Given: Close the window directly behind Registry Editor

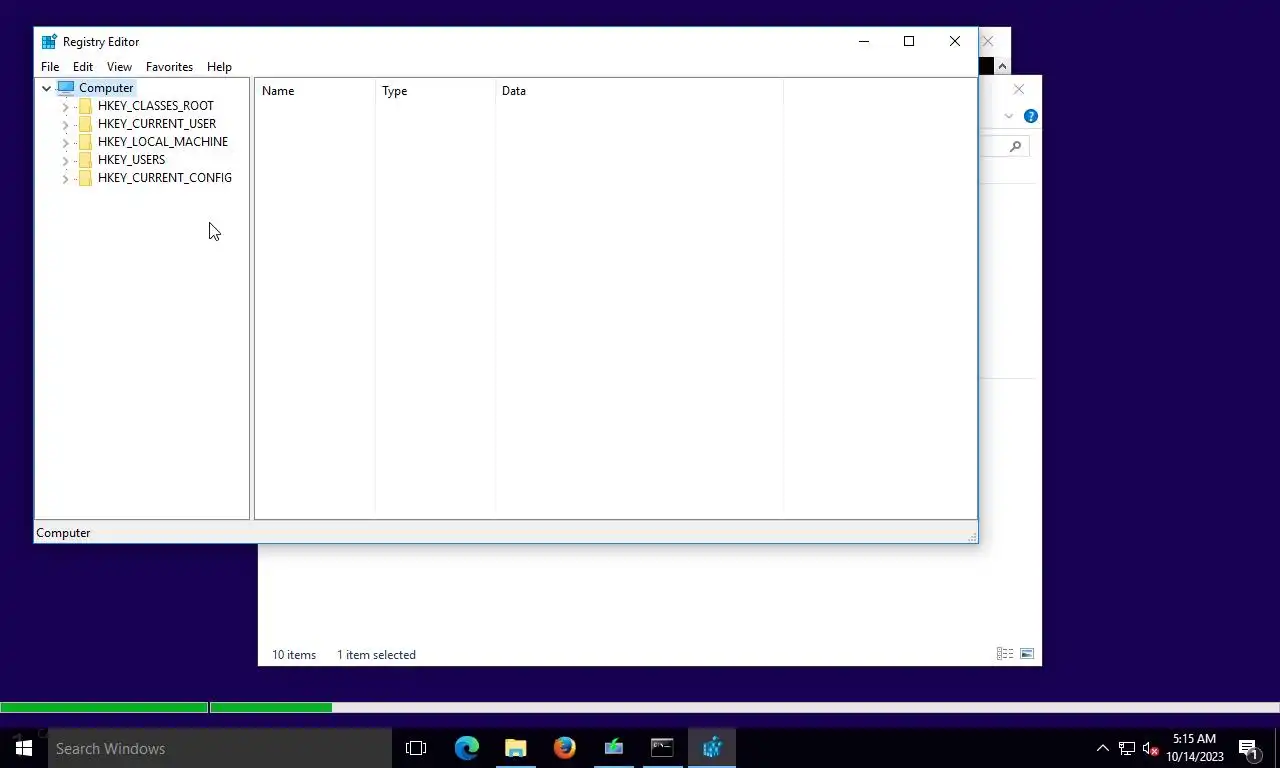Looking at the screenshot, I should 988,42.
